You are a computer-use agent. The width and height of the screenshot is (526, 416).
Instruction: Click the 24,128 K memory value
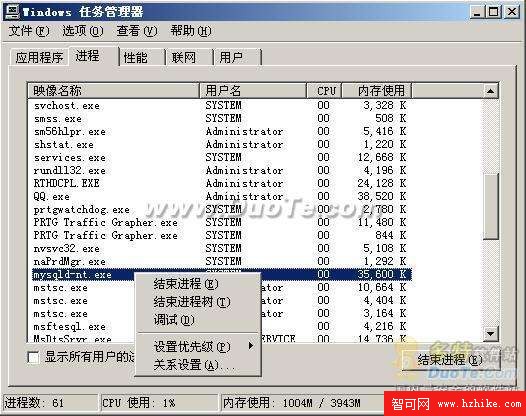pyautogui.click(x=382, y=184)
